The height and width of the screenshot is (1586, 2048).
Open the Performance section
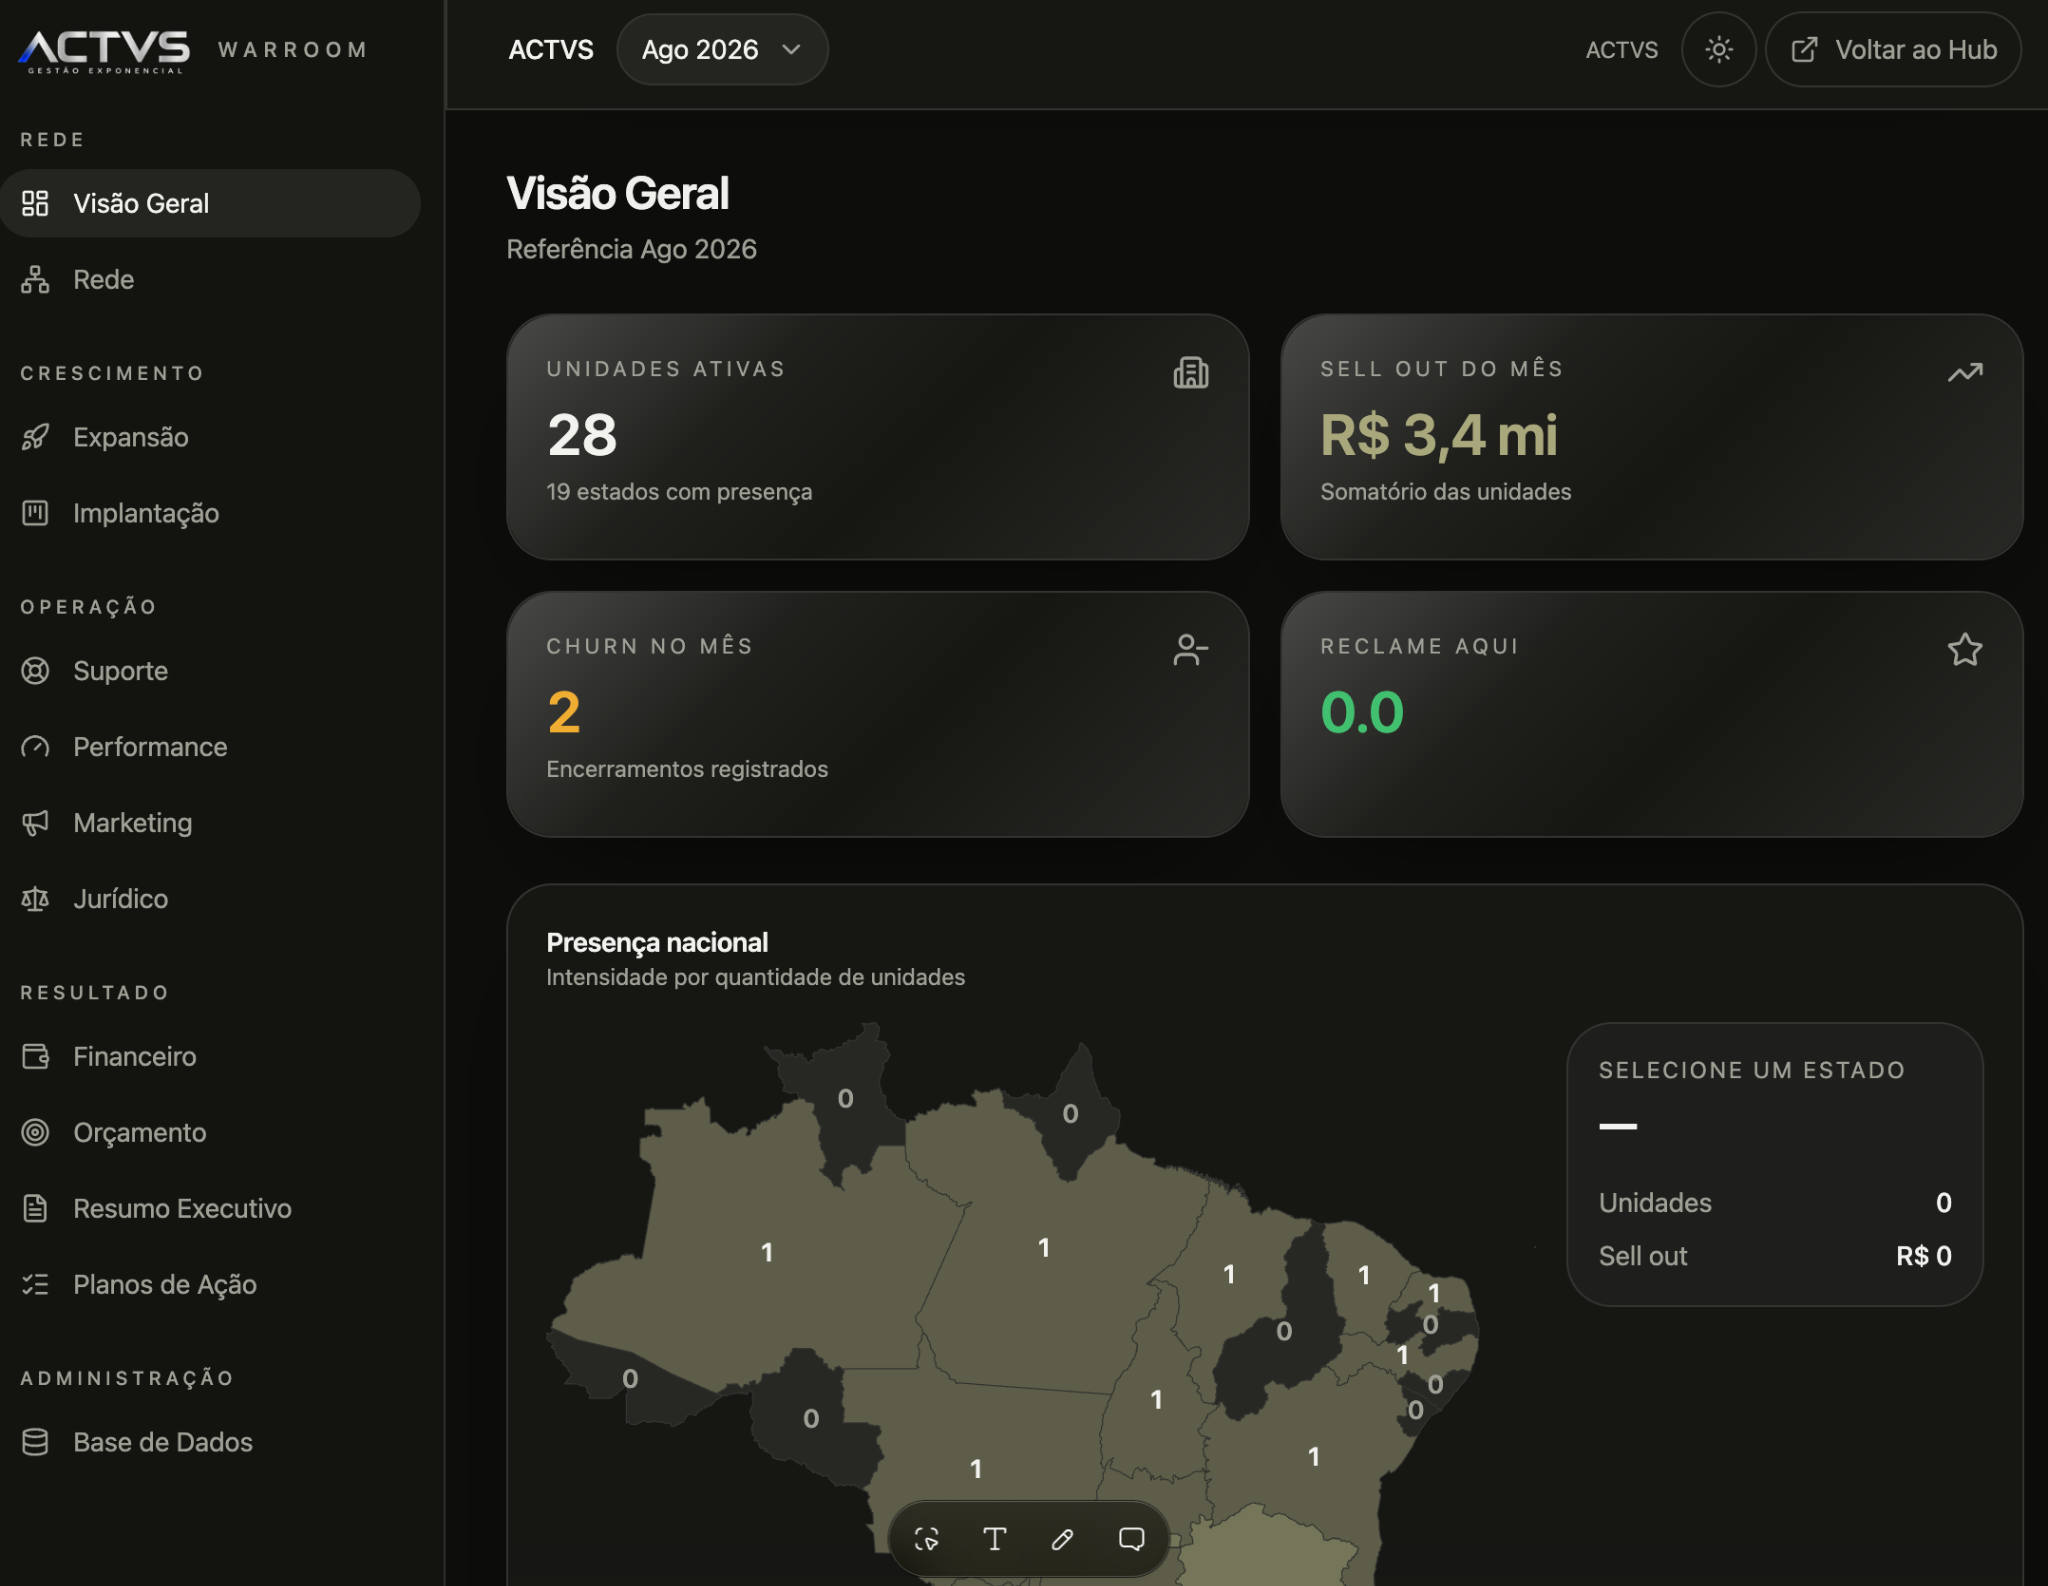click(x=210, y=747)
